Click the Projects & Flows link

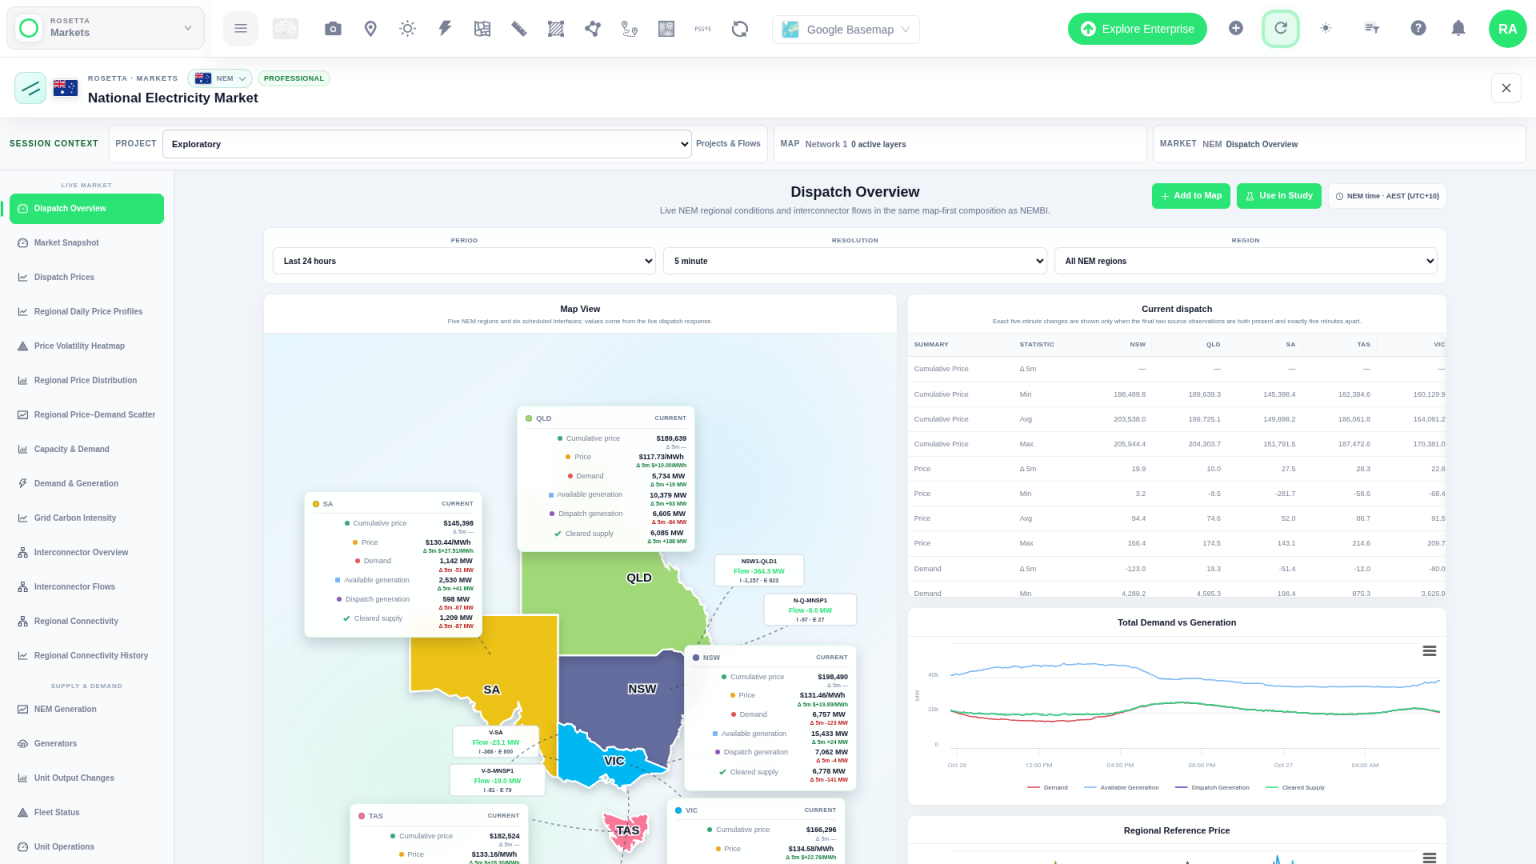click(728, 144)
